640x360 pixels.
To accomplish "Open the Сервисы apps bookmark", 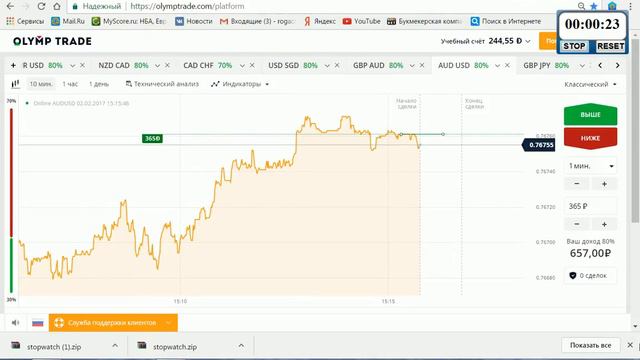I will [x=25, y=21].
